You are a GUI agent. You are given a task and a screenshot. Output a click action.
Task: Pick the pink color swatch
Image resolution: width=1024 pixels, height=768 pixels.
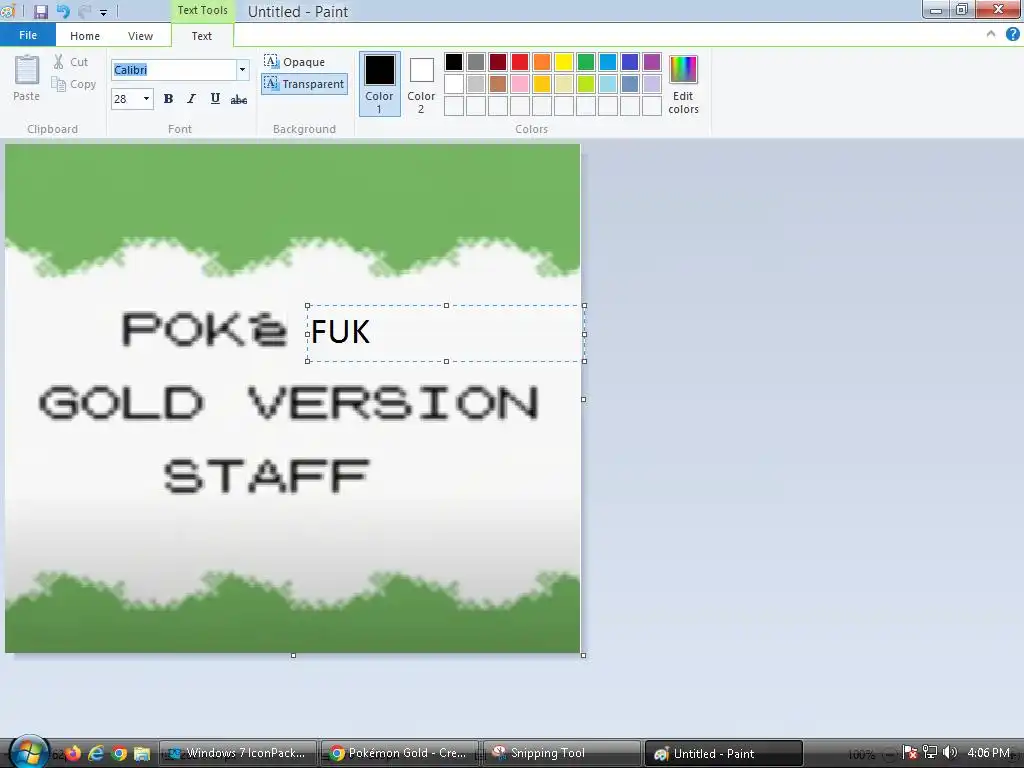[520, 84]
